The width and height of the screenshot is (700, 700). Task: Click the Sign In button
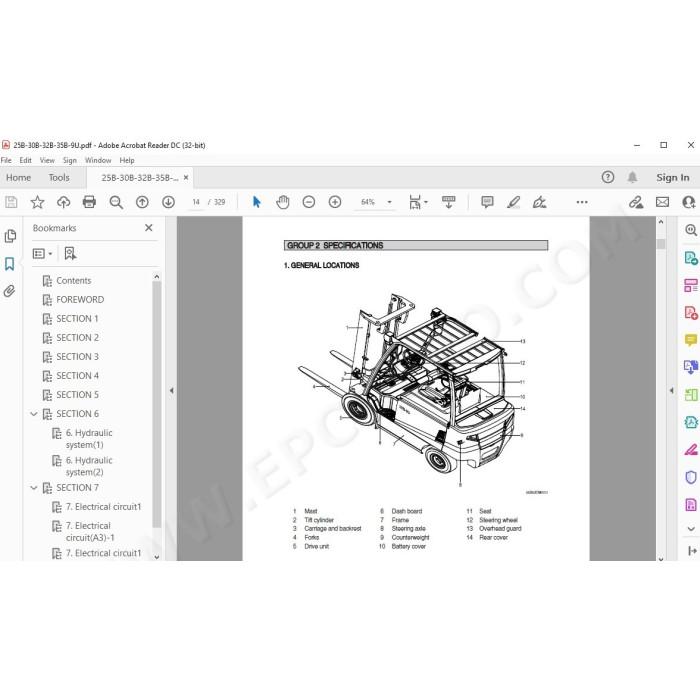click(672, 178)
